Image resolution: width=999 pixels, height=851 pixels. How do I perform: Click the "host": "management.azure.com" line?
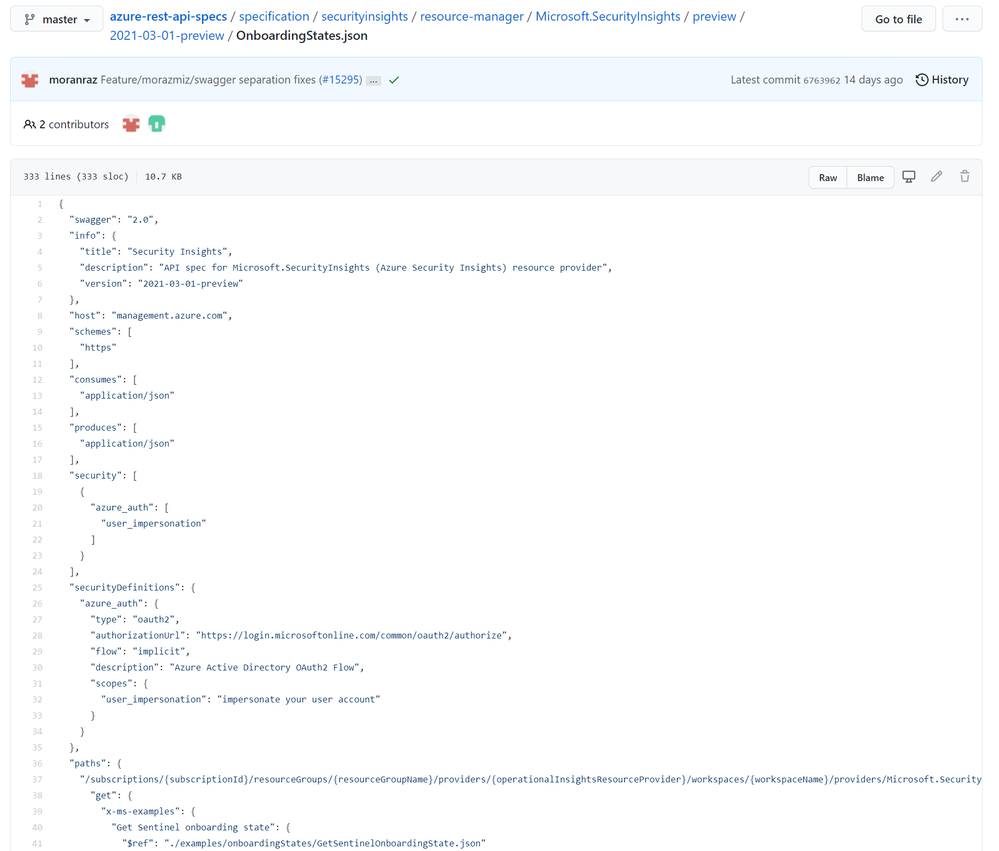coord(151,316)
